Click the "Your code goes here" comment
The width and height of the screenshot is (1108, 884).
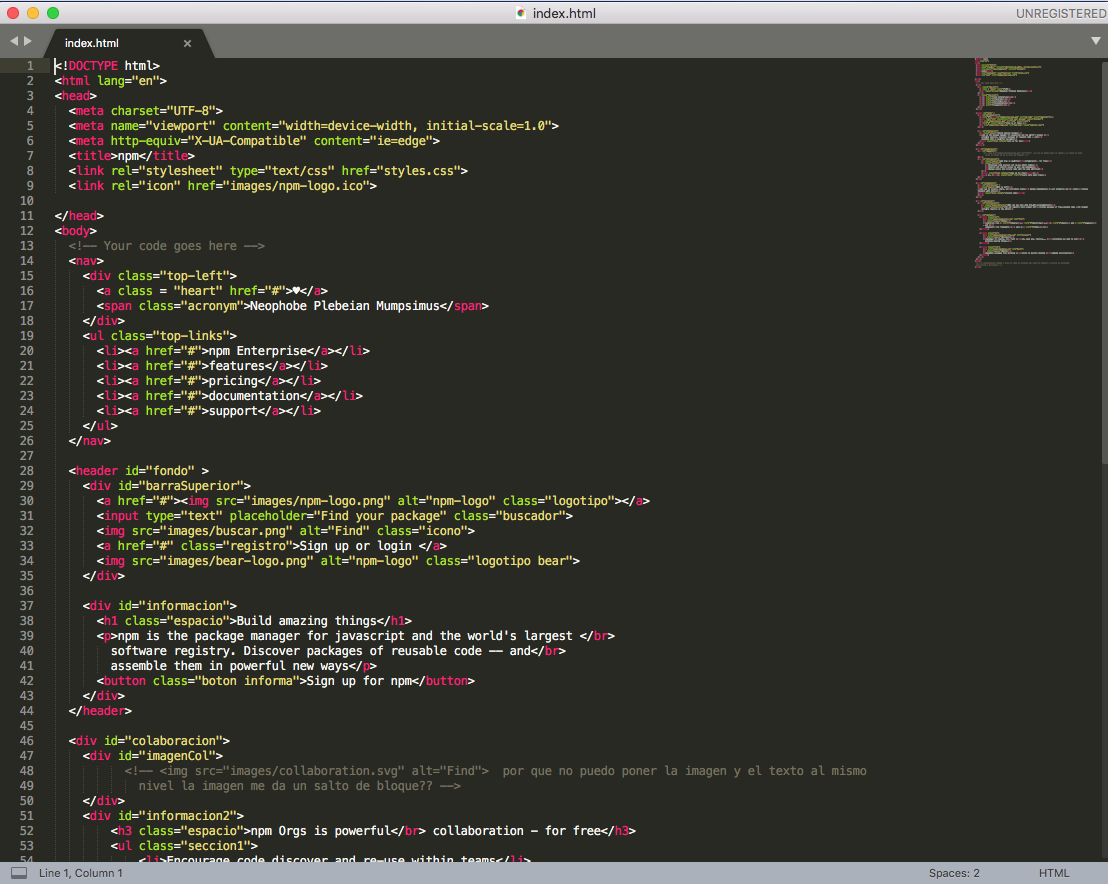pos(167,246)
